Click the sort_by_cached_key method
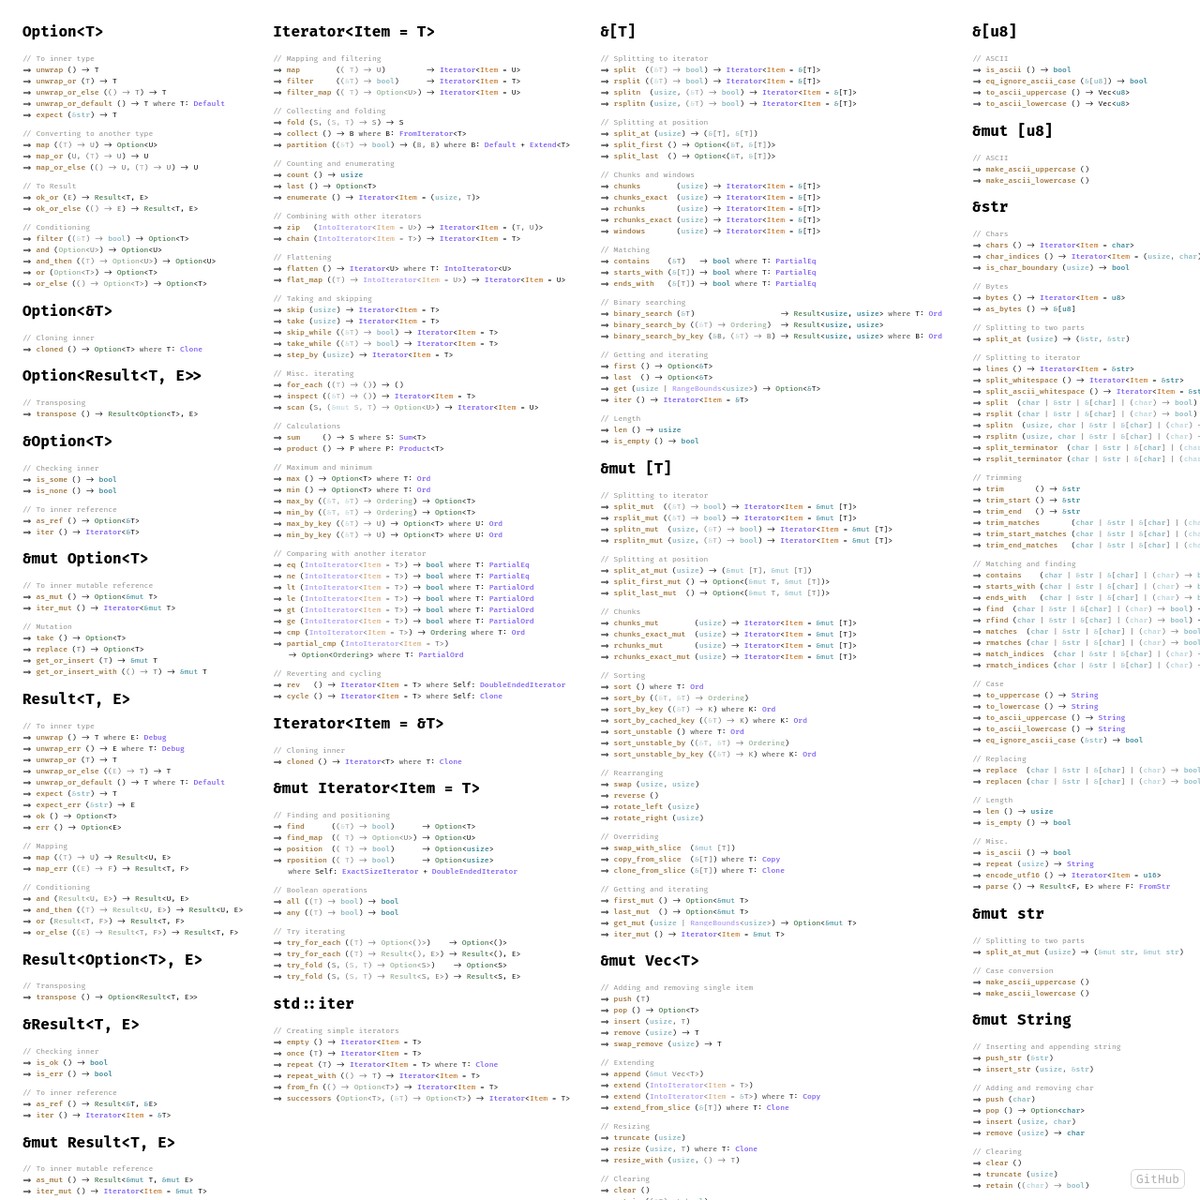 pos(654,720)
